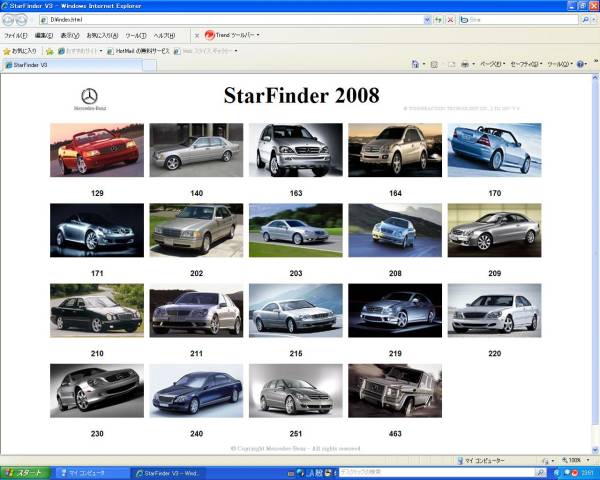600x480 pixels.
Task: Click the search magnifier icon in IE
Action: coord(584,20)
